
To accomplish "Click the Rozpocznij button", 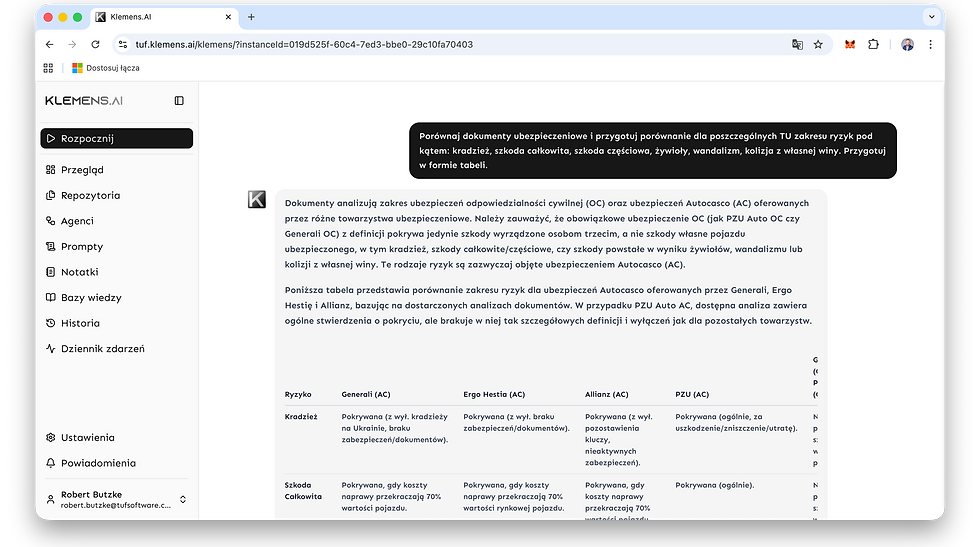I will point(117,138).
